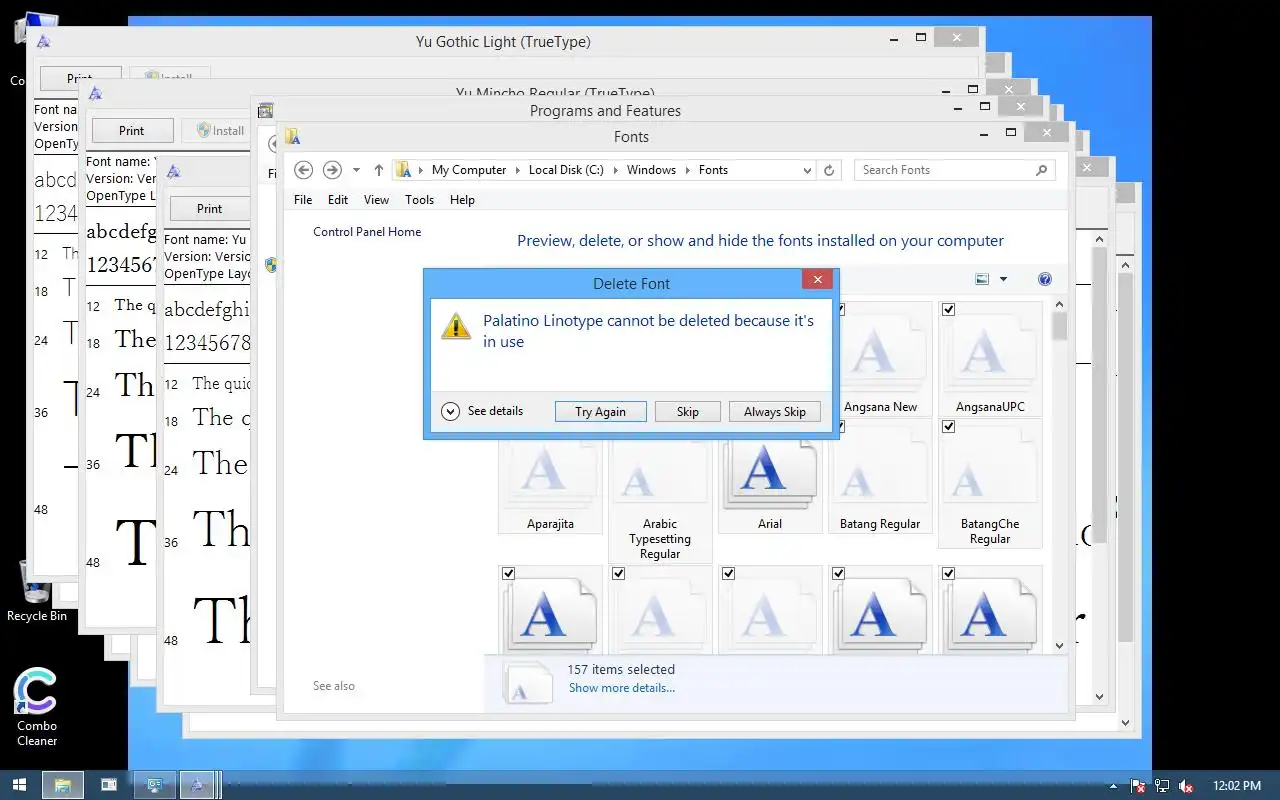Open view options dropdown arrow
Viewport: 1280px width, 800px height.
coord(1003,280)
